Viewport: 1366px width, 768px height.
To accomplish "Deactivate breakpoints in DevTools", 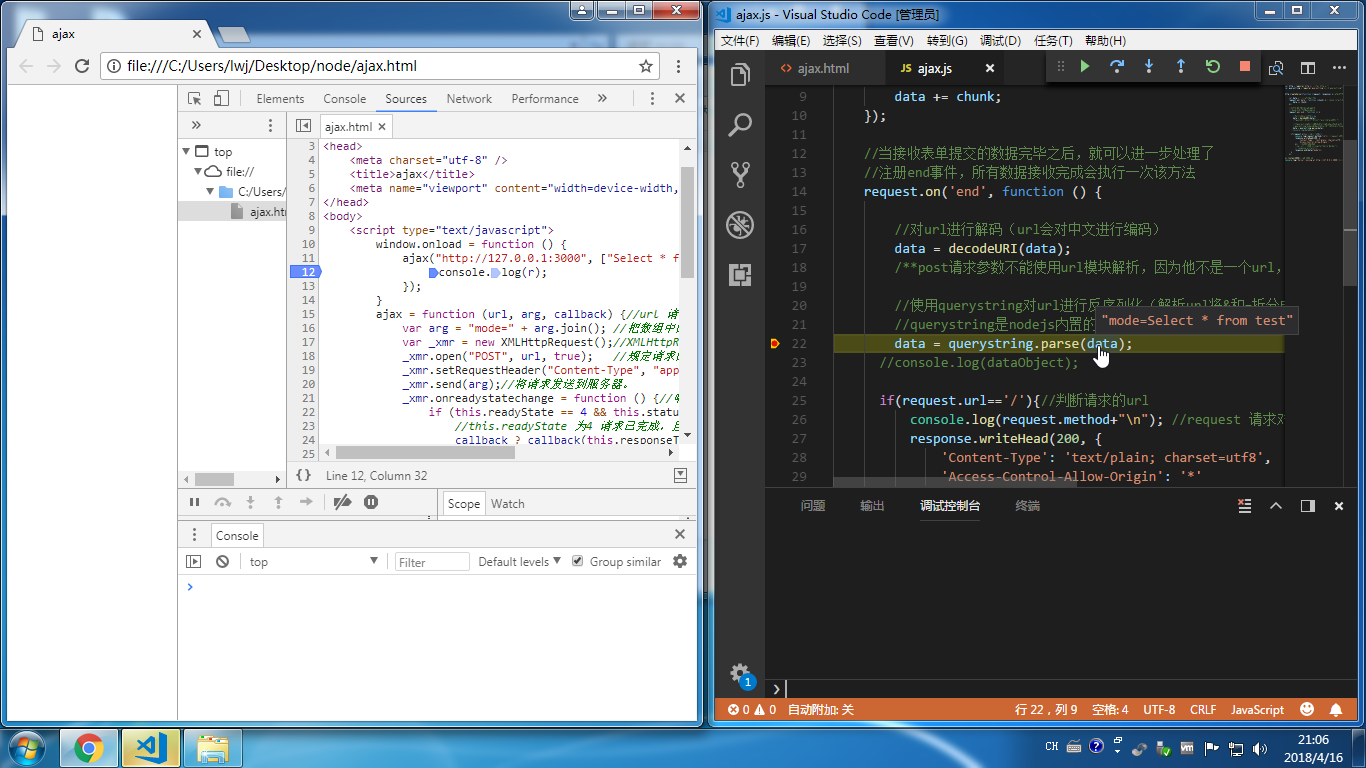I will 342,502.
